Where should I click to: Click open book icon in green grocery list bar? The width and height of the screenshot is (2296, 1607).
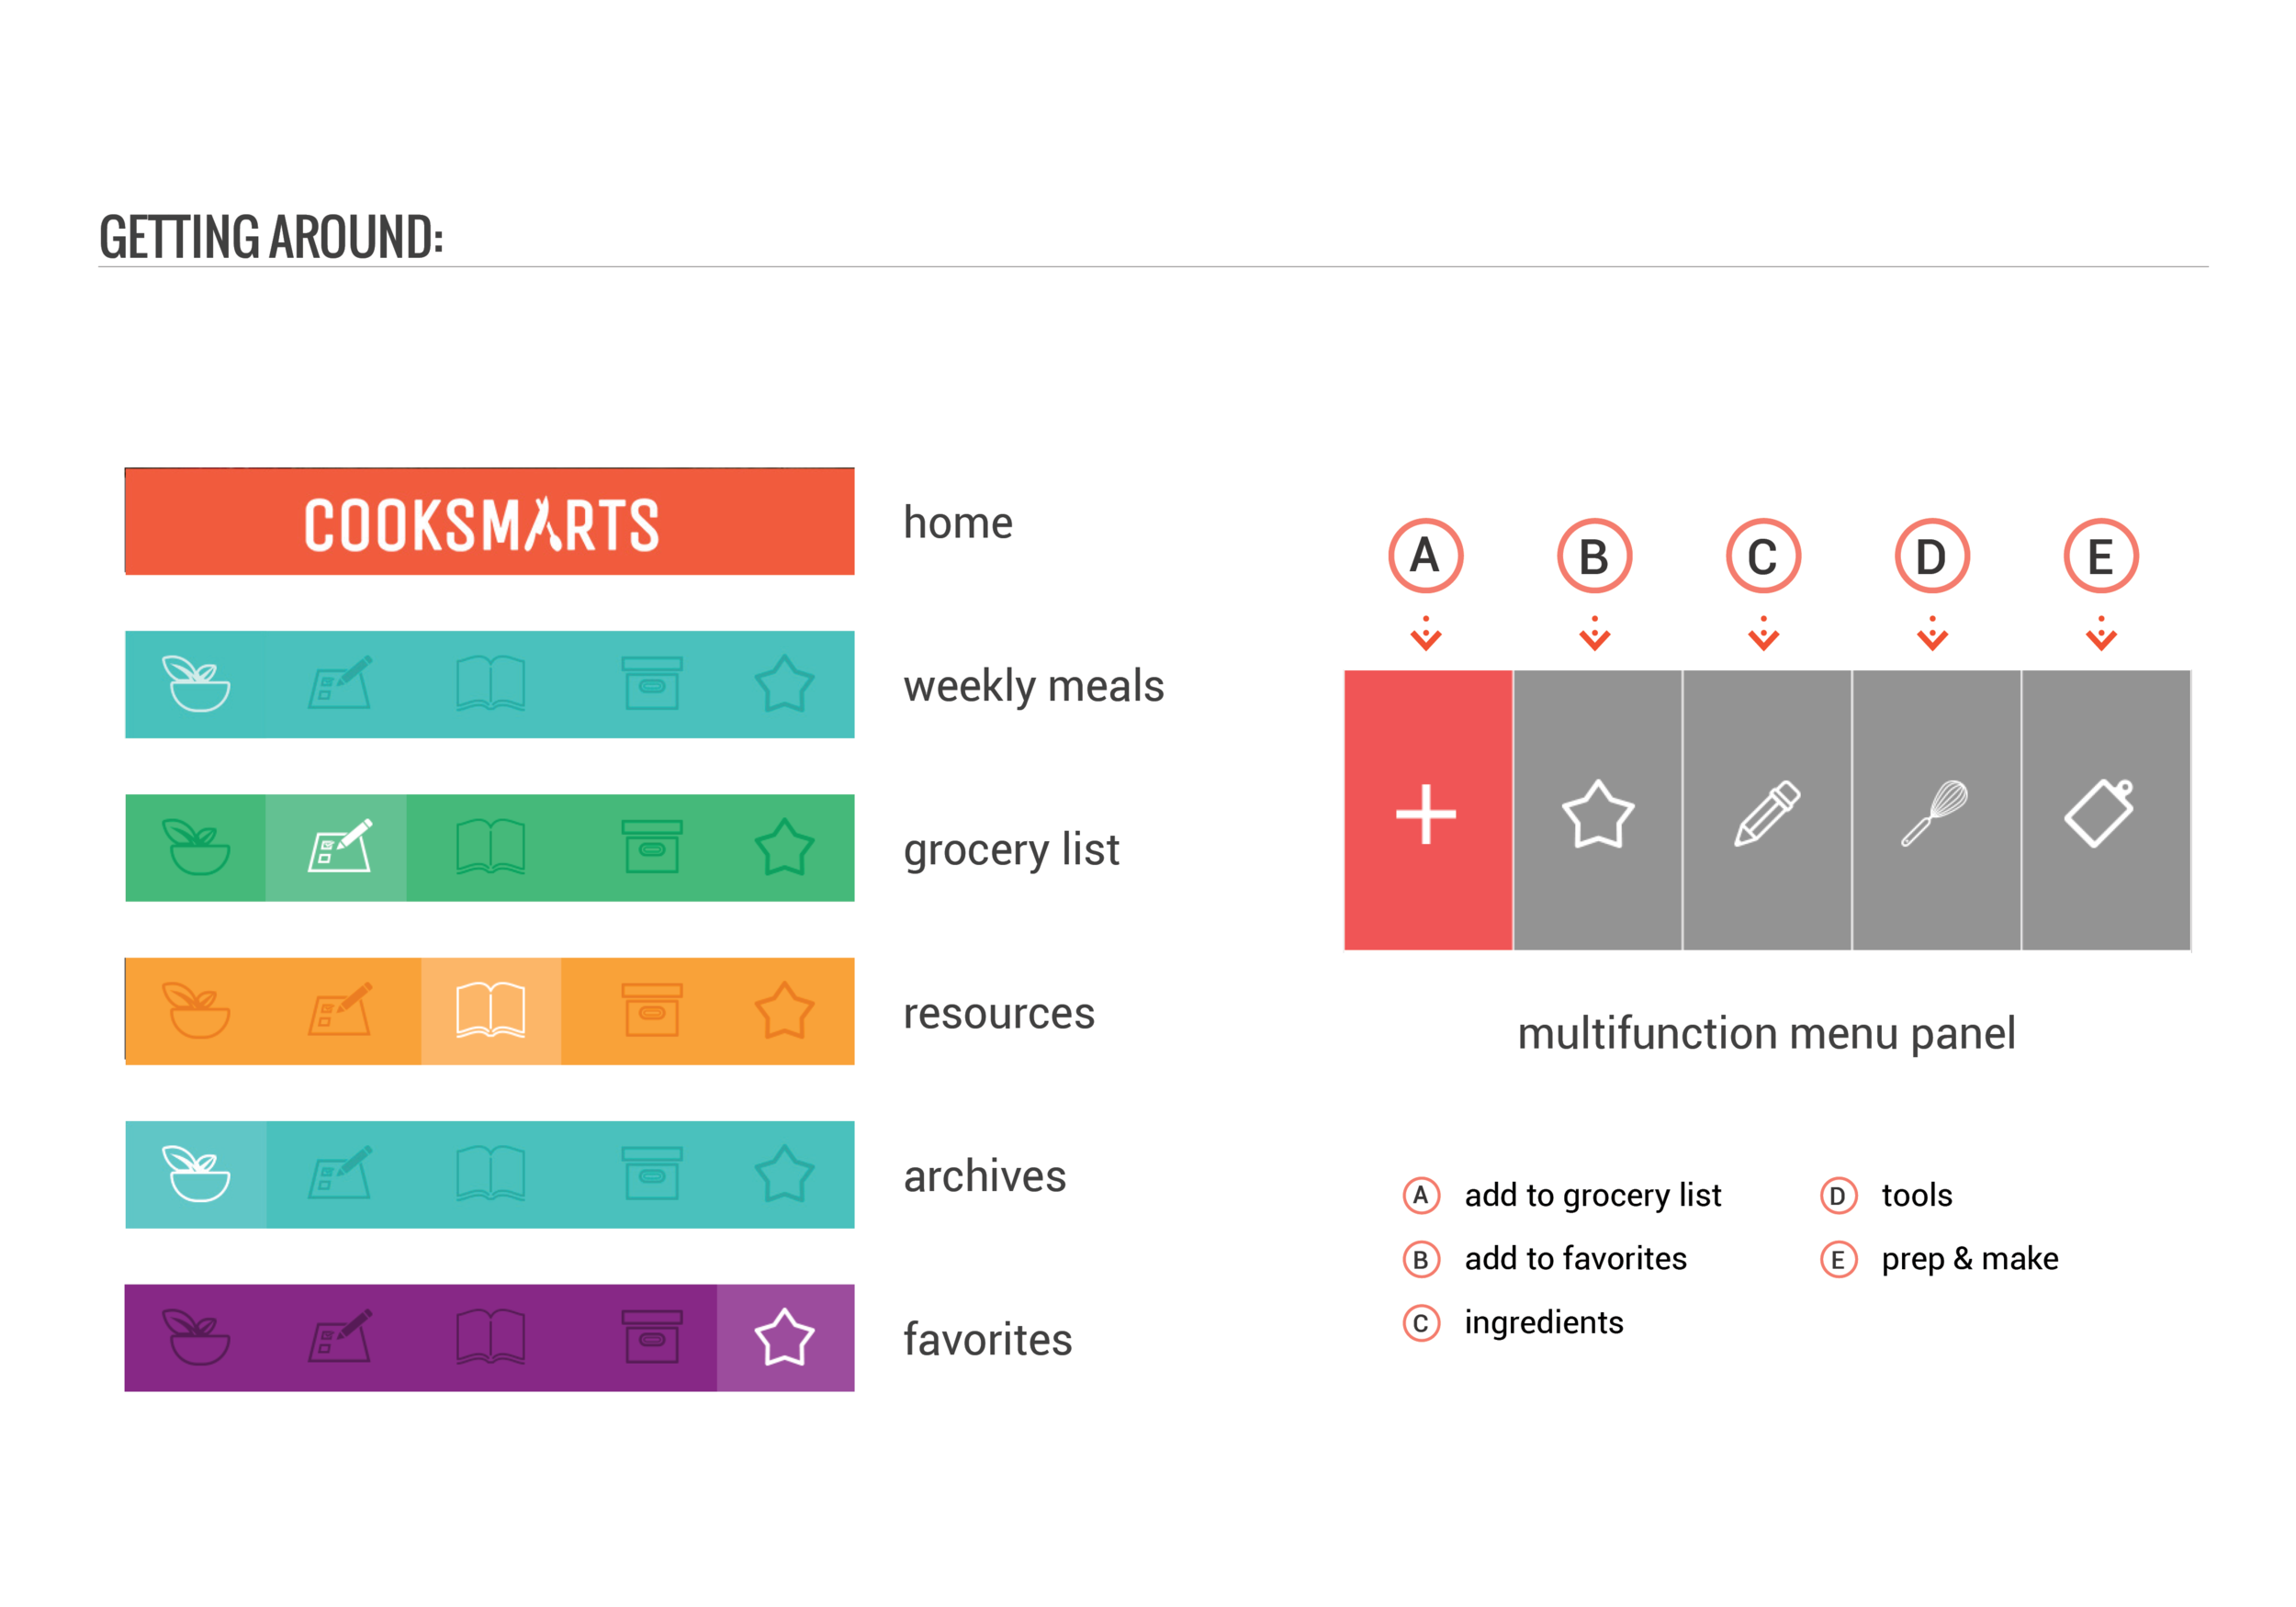[490, 848]
